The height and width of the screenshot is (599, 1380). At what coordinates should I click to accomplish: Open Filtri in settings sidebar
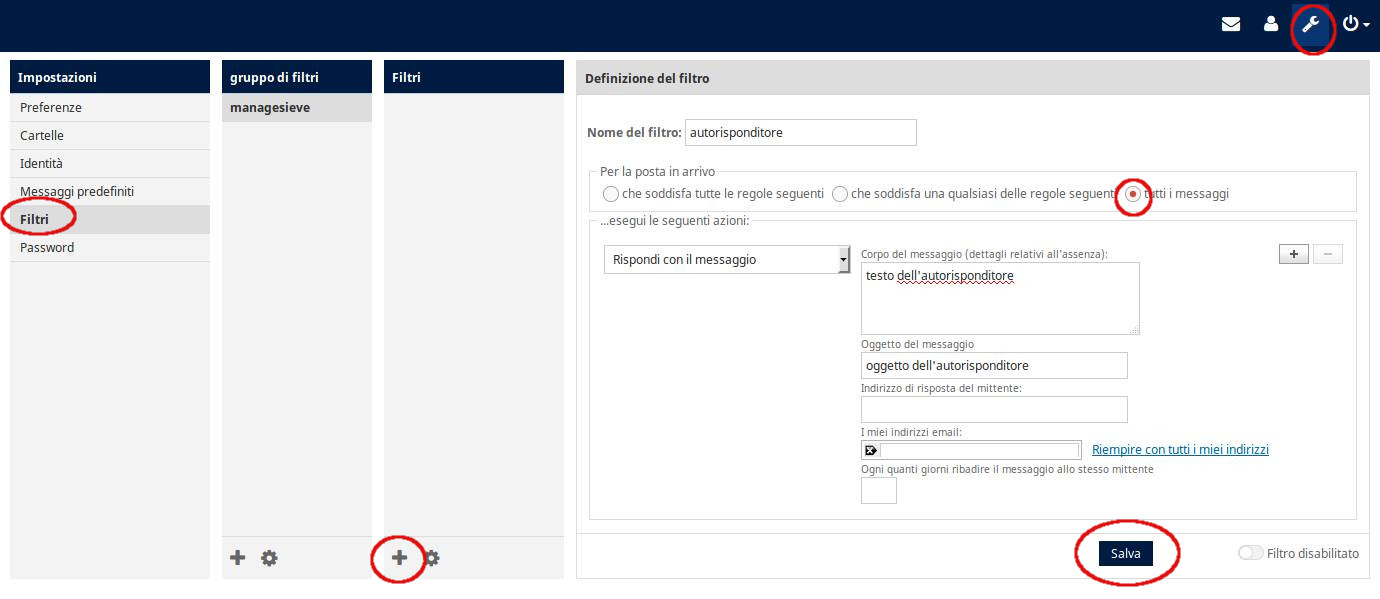click(x=35, y=219)
